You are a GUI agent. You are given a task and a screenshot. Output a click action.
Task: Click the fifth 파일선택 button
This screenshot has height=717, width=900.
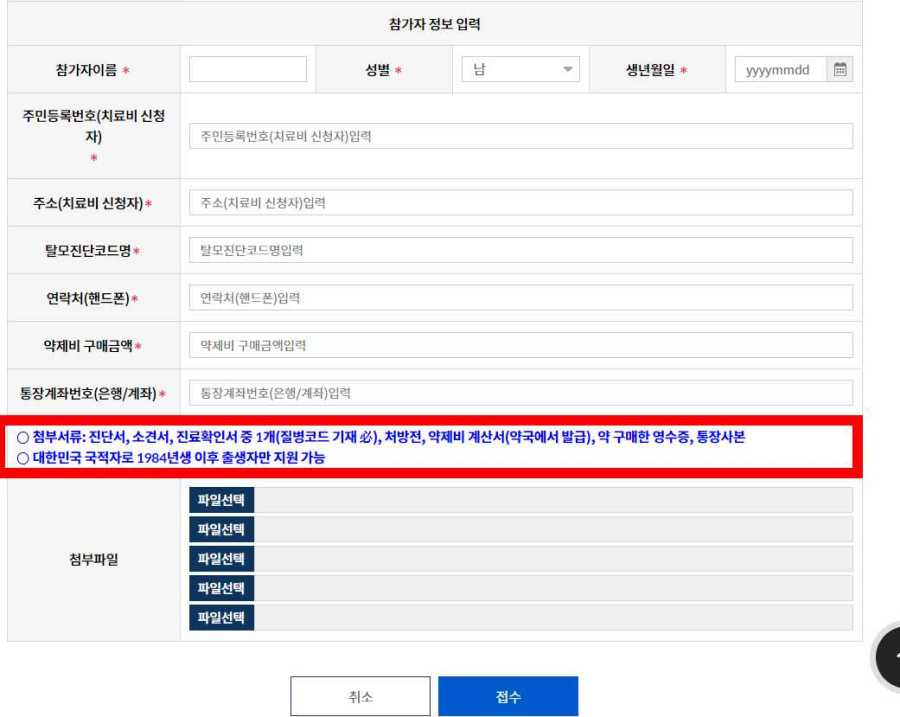222,618
